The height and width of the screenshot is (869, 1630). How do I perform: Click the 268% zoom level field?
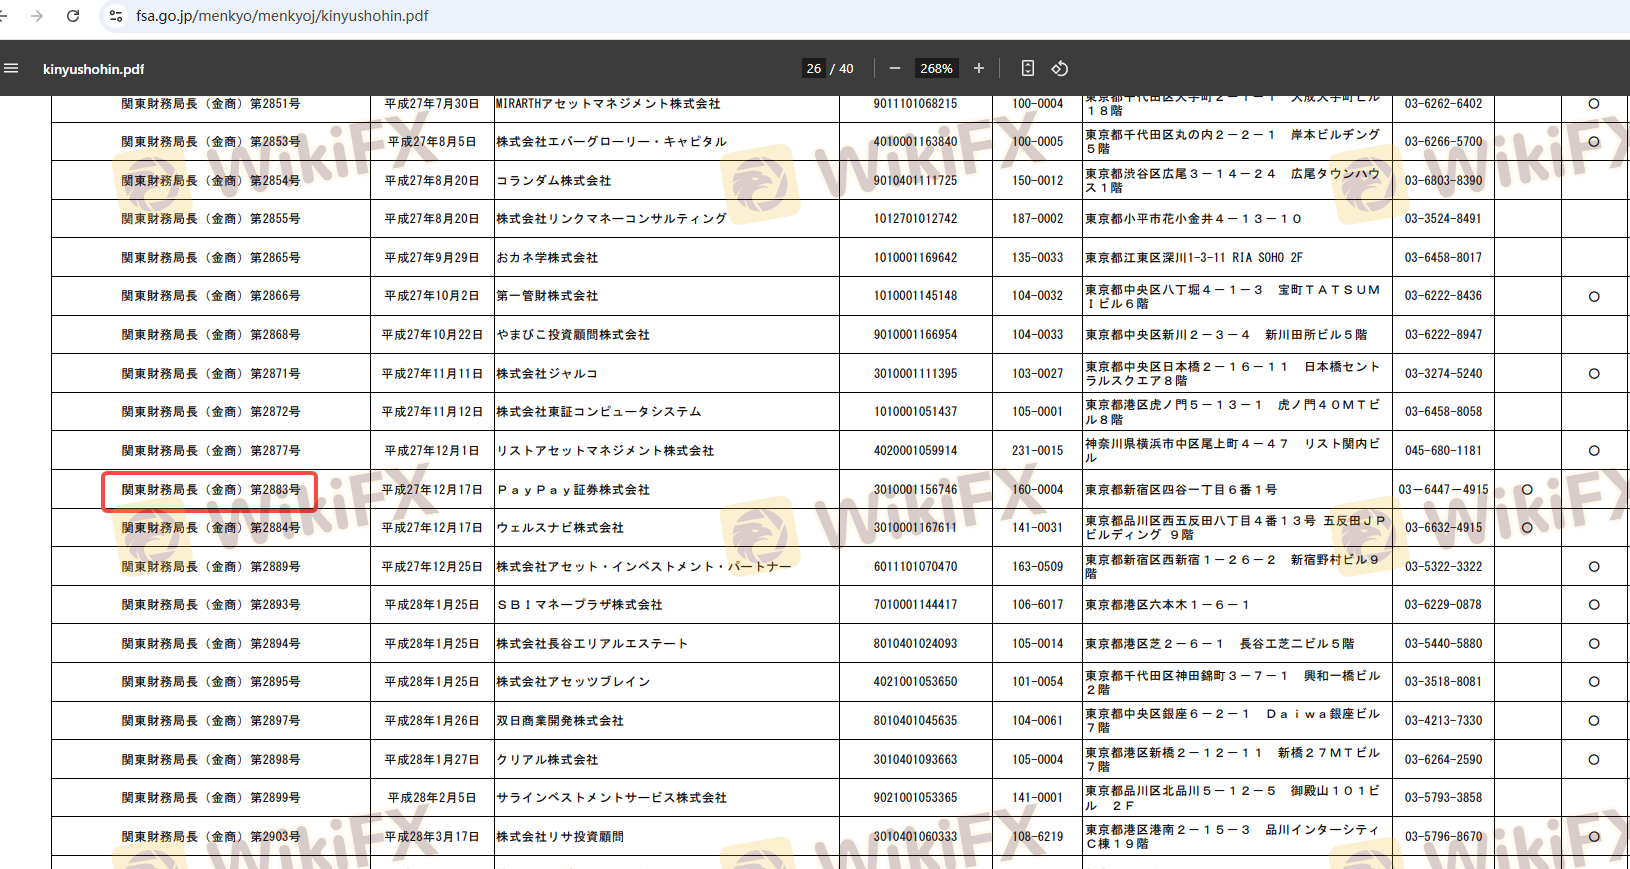point(936,68)
